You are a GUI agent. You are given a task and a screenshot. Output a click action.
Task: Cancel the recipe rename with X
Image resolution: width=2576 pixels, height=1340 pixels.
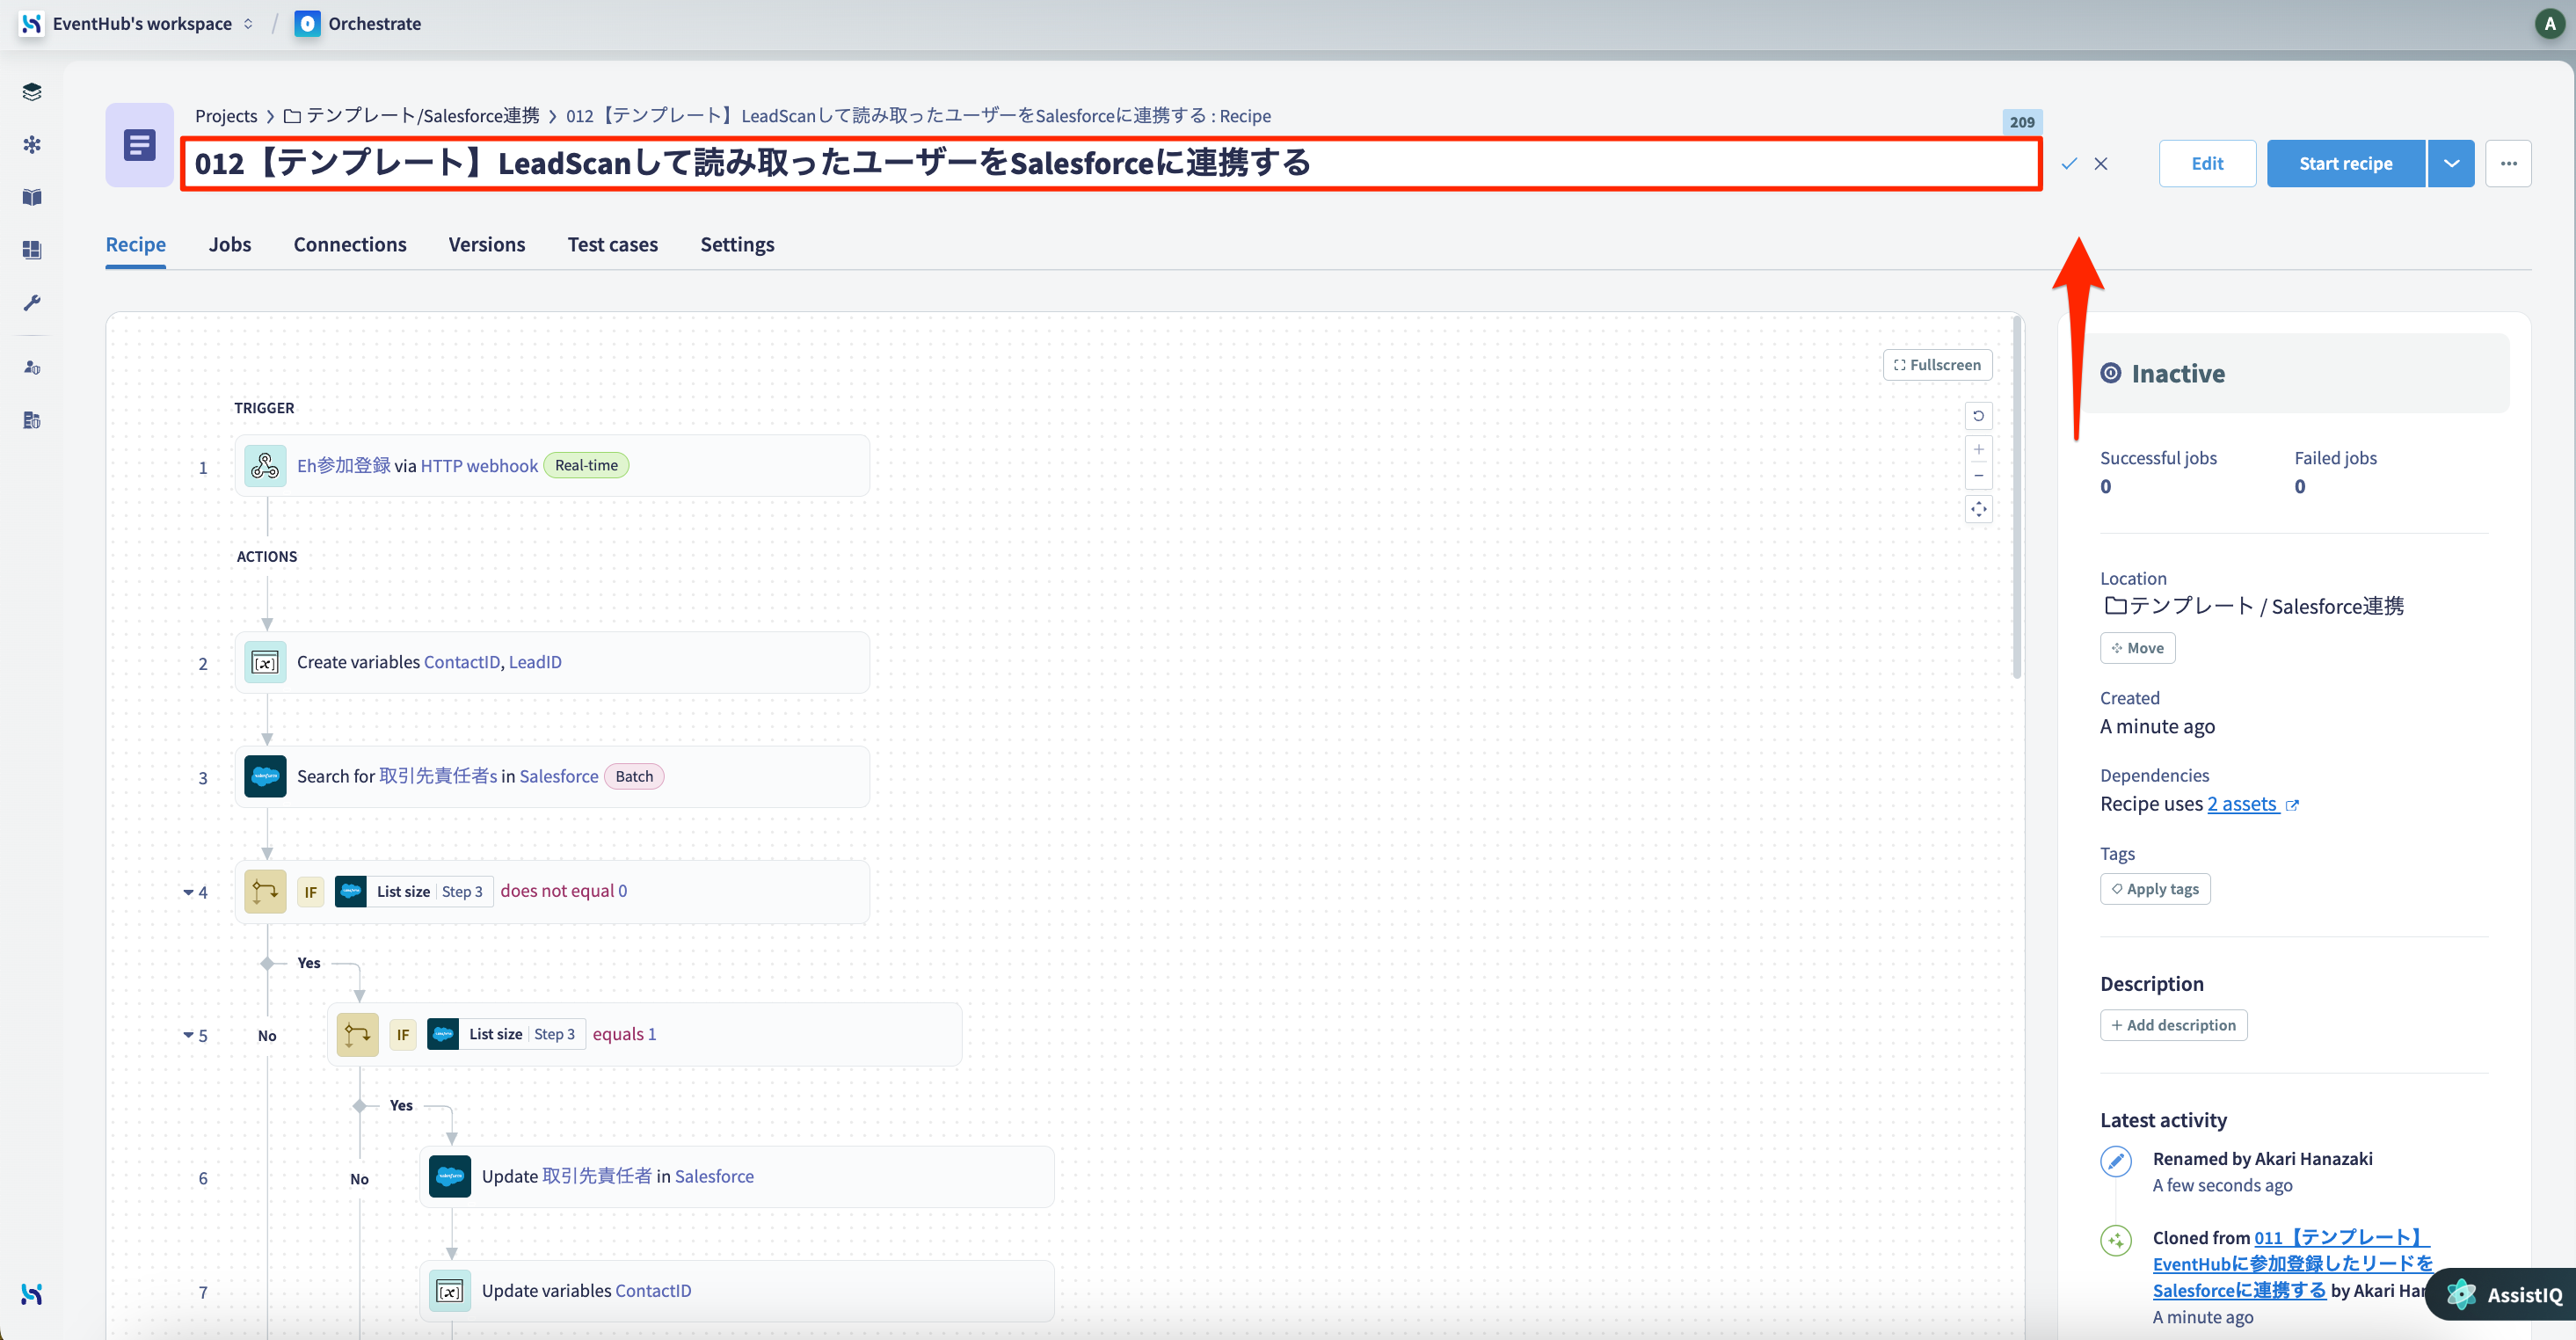2101,163
